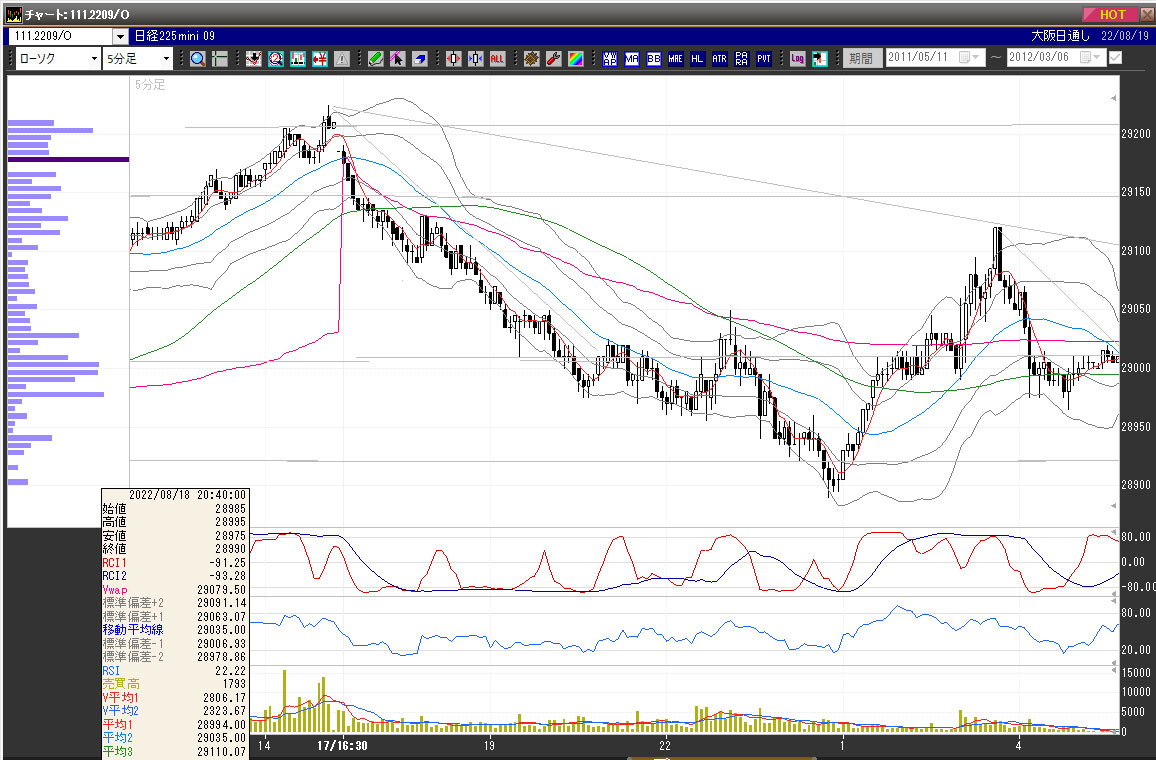
Task: Toggle the VWAP indicator icon
Action: click(x=610, y=59)
